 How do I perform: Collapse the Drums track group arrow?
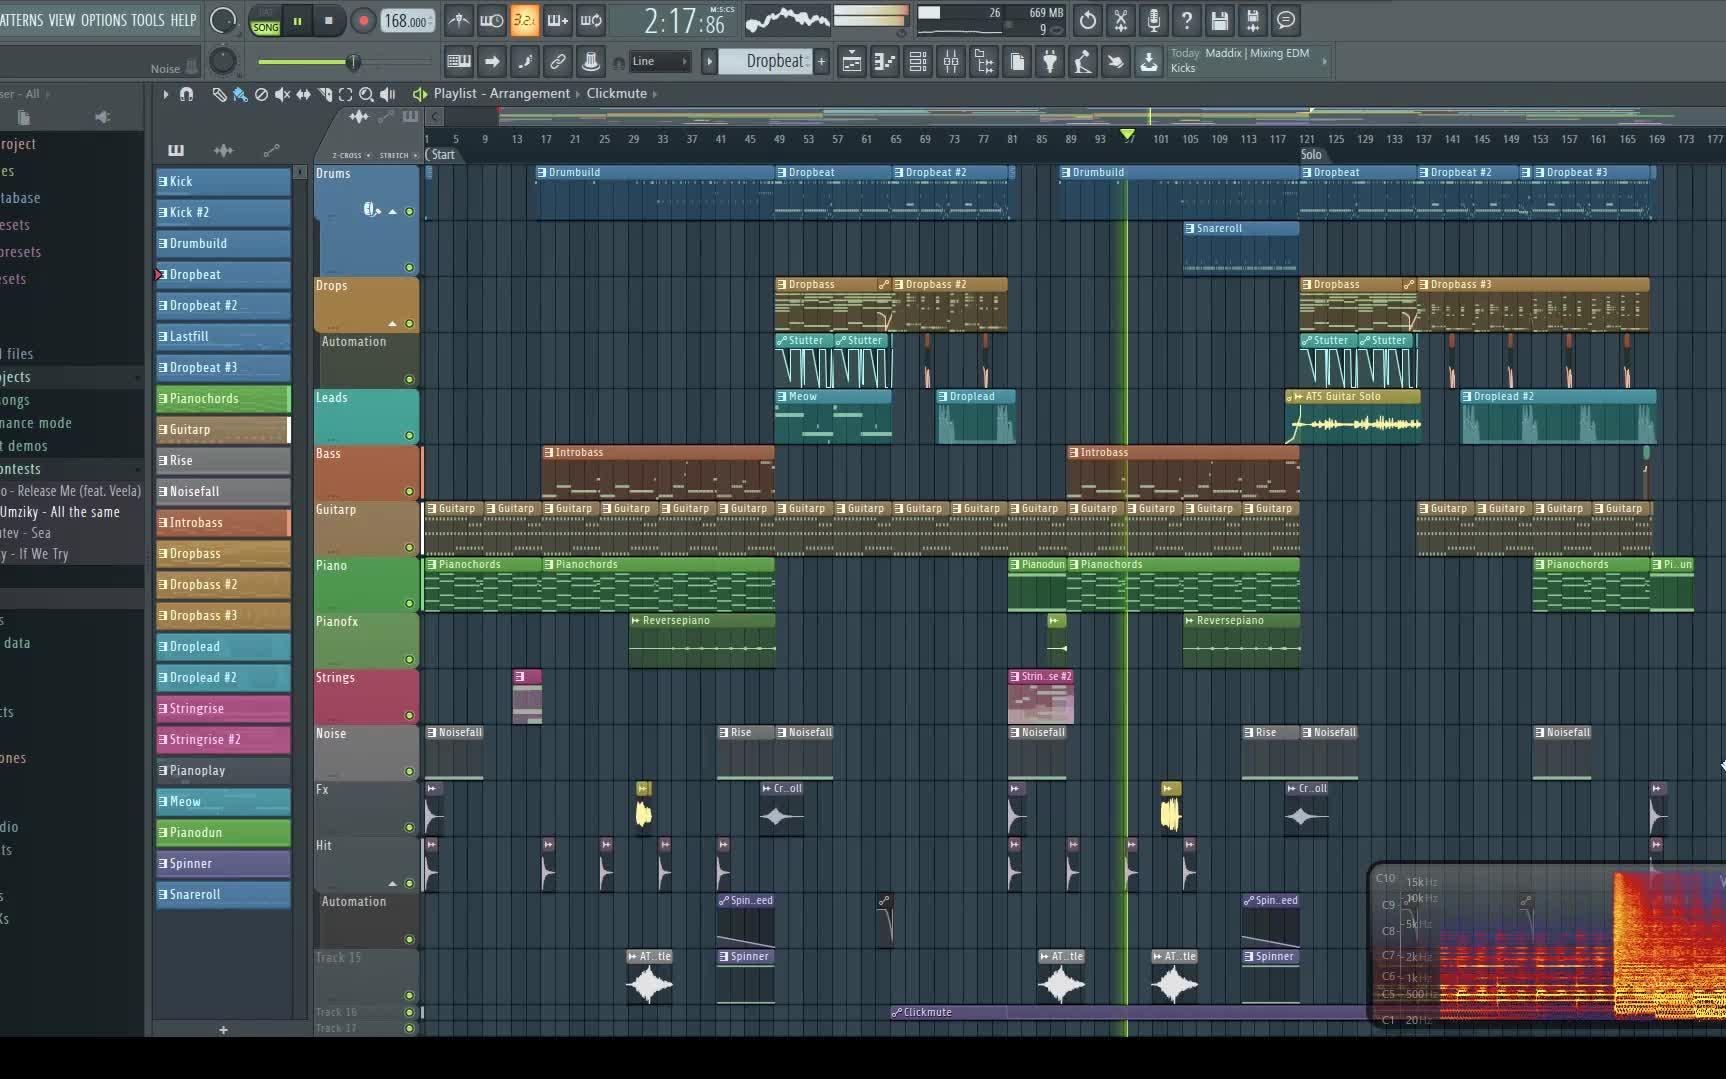click(392, 212)
